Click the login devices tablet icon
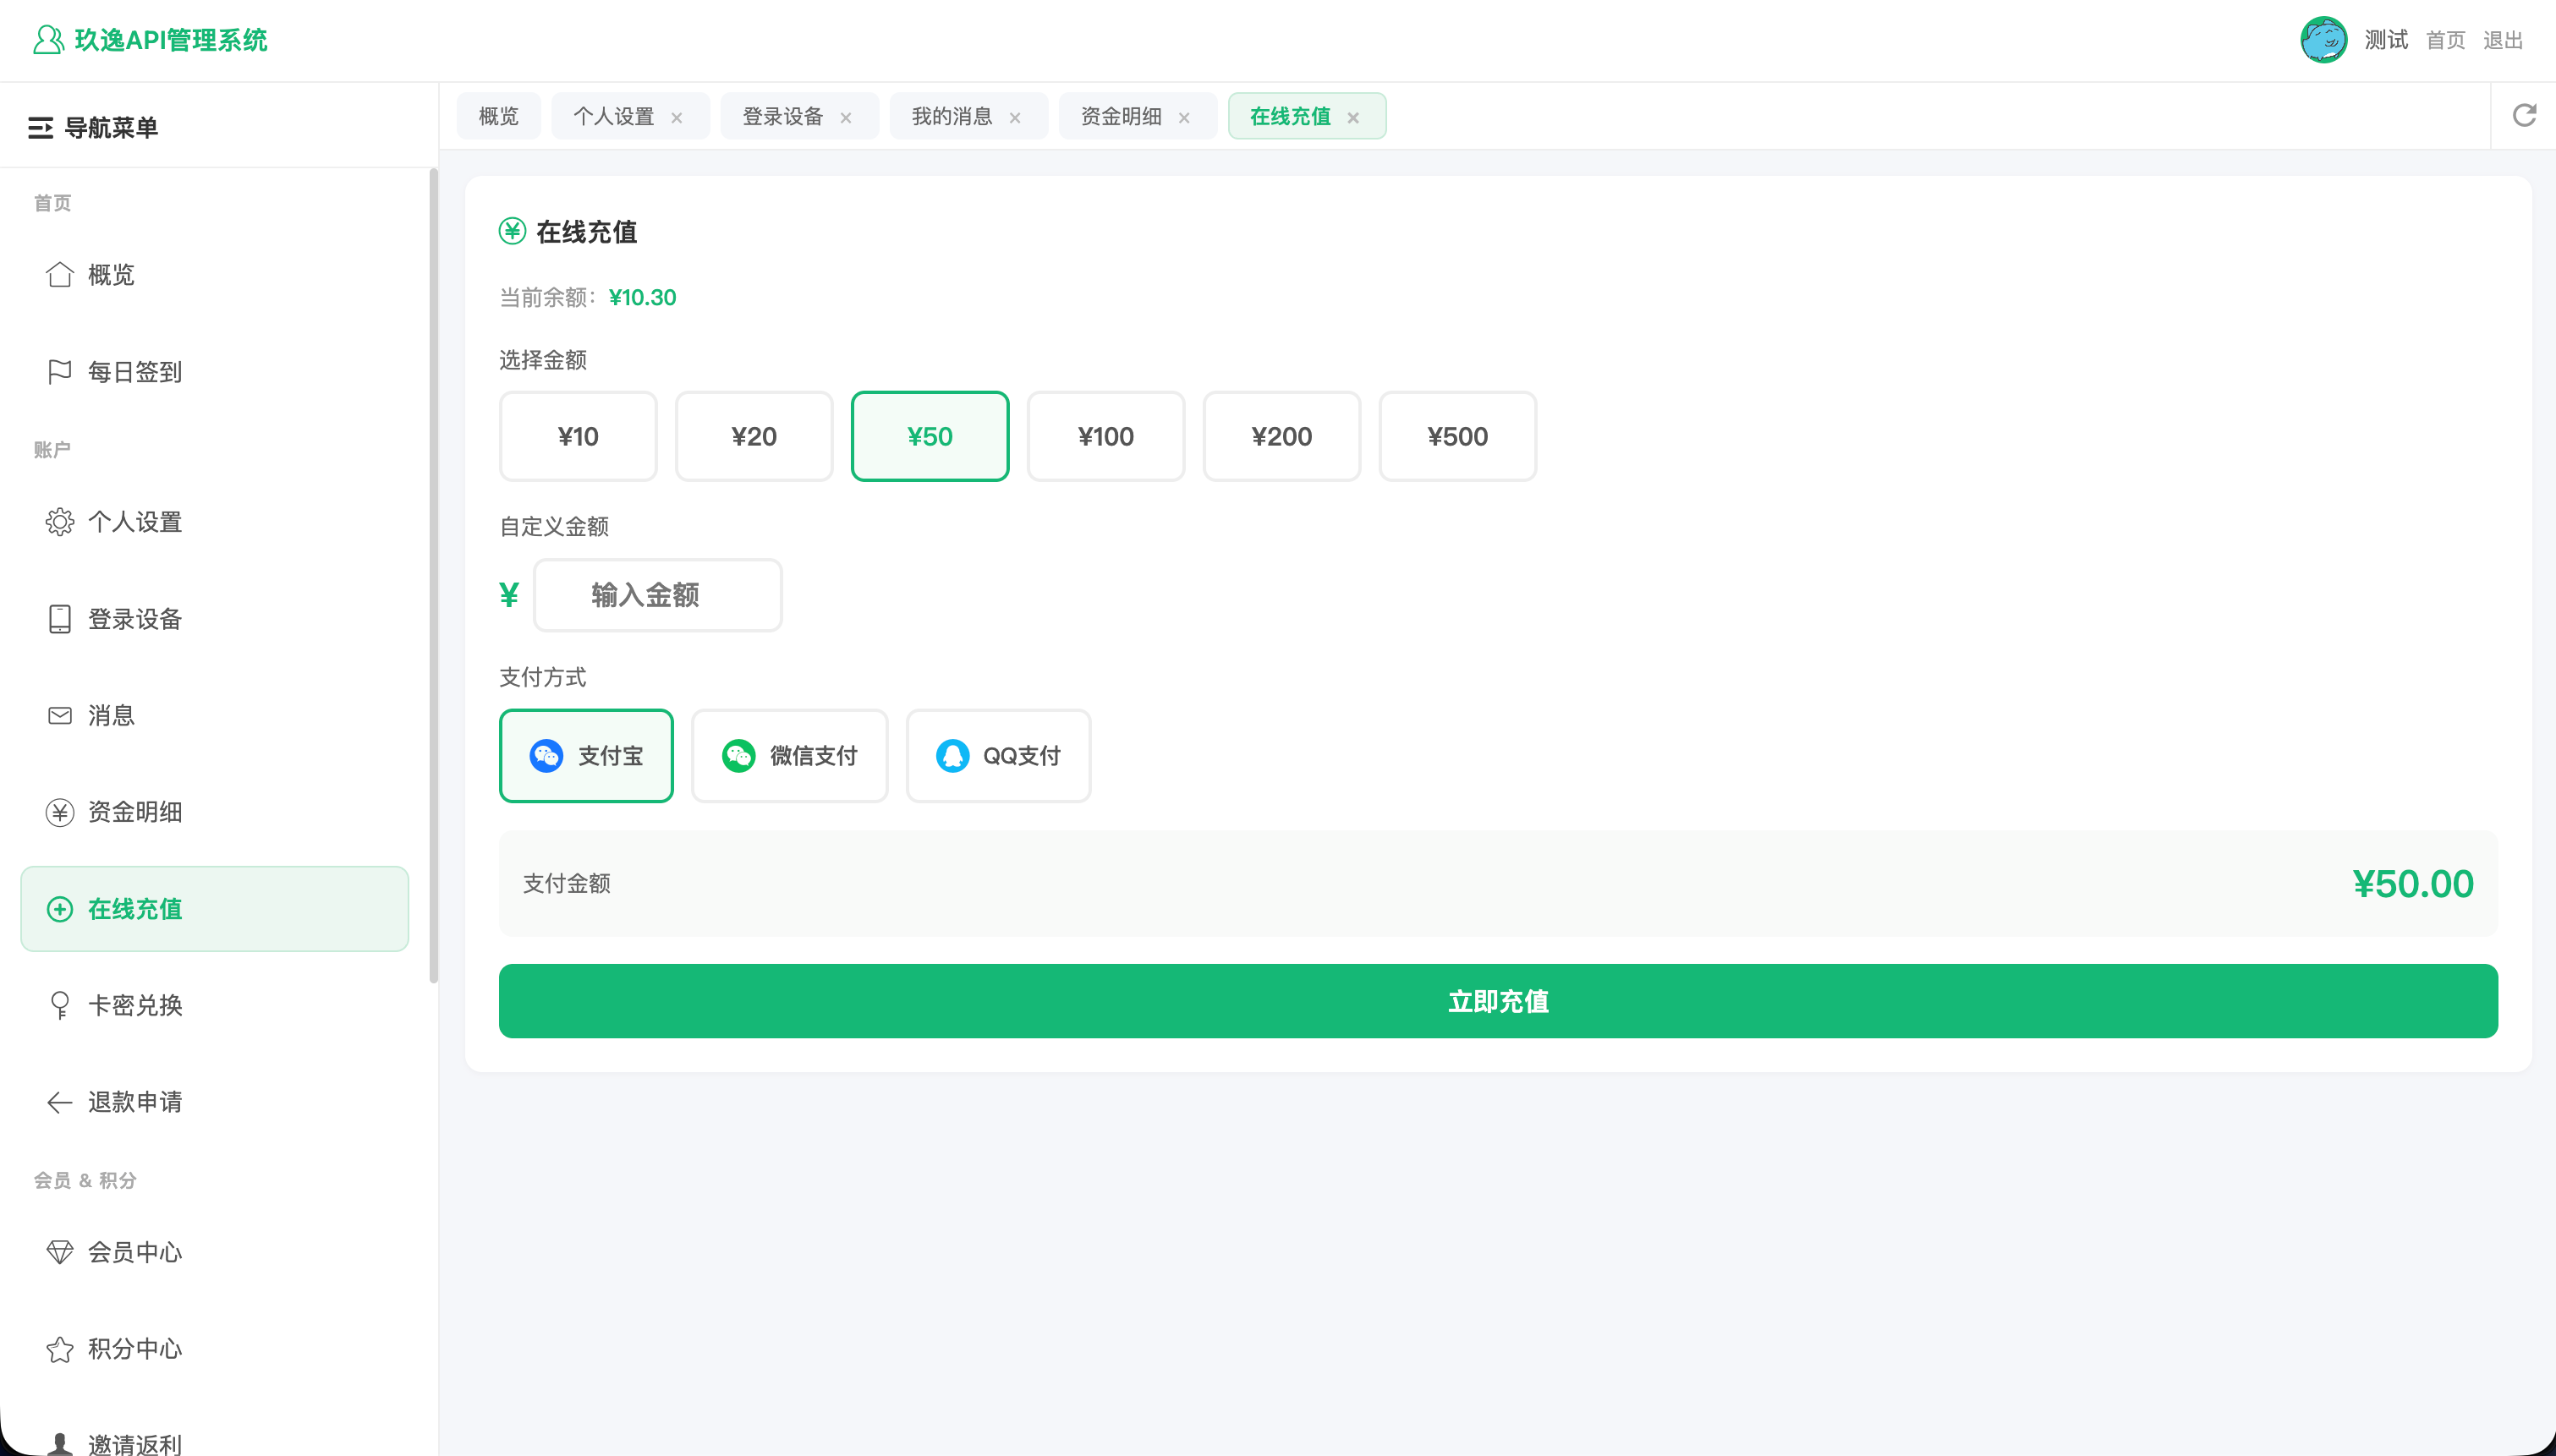2556x1456 pixels. 60,619
